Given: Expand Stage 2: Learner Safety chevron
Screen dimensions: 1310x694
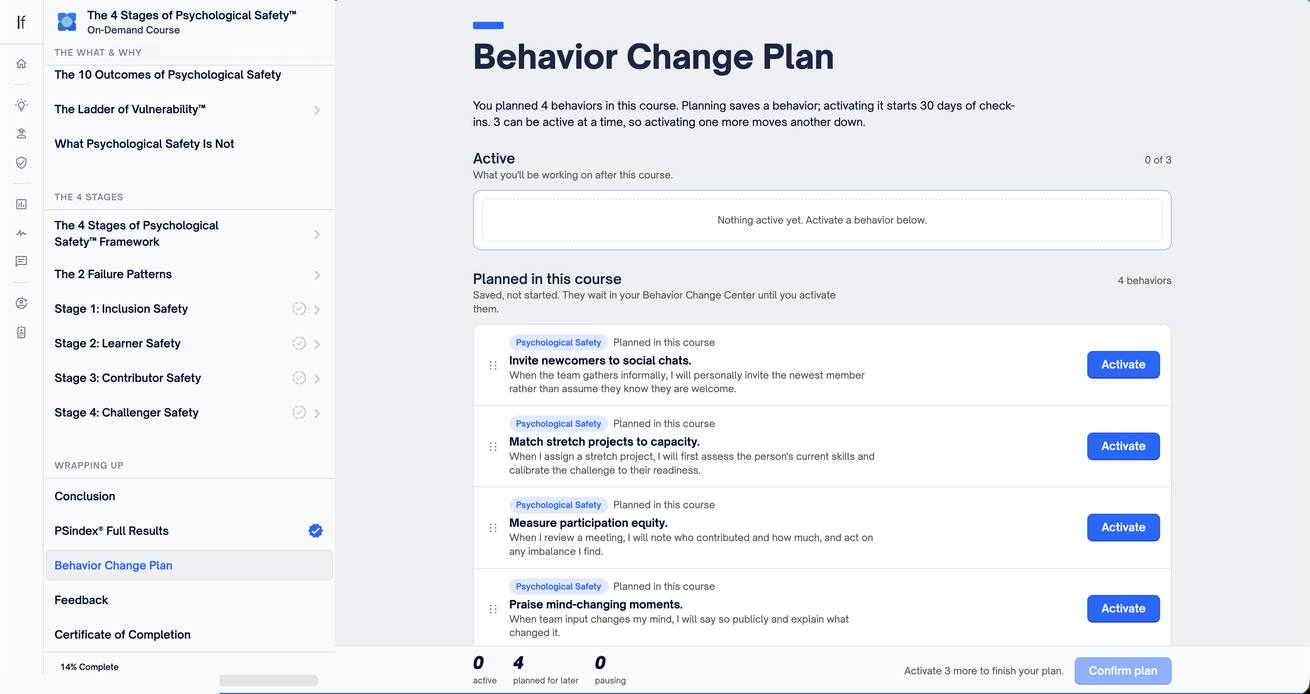Looking at the screenshot, I should (317, 344).
